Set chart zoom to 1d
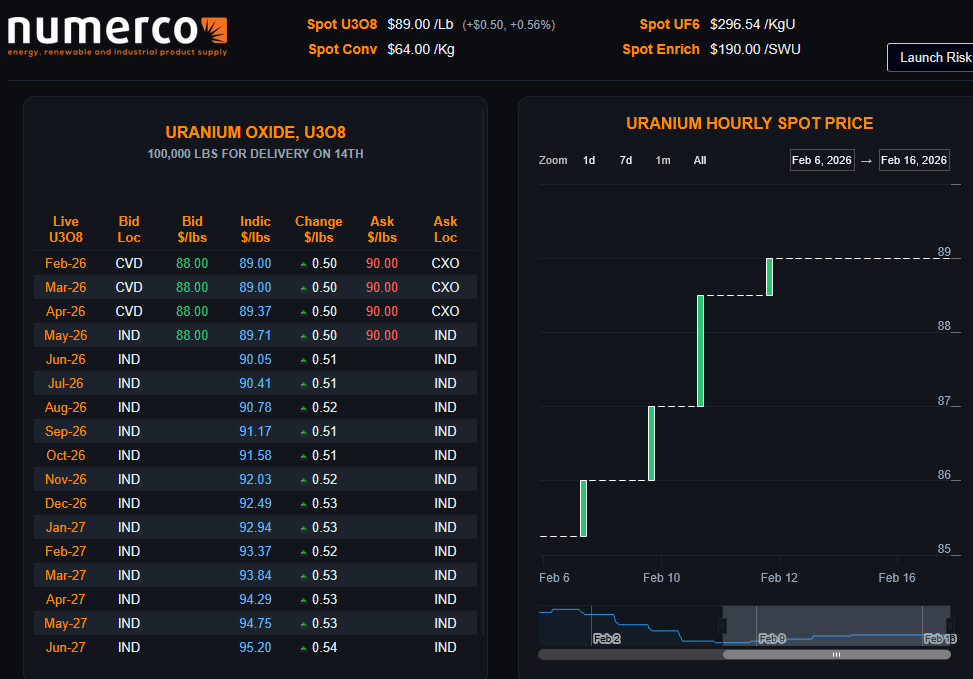Viewport: 973px width, 679px height. tap(589, 160)
